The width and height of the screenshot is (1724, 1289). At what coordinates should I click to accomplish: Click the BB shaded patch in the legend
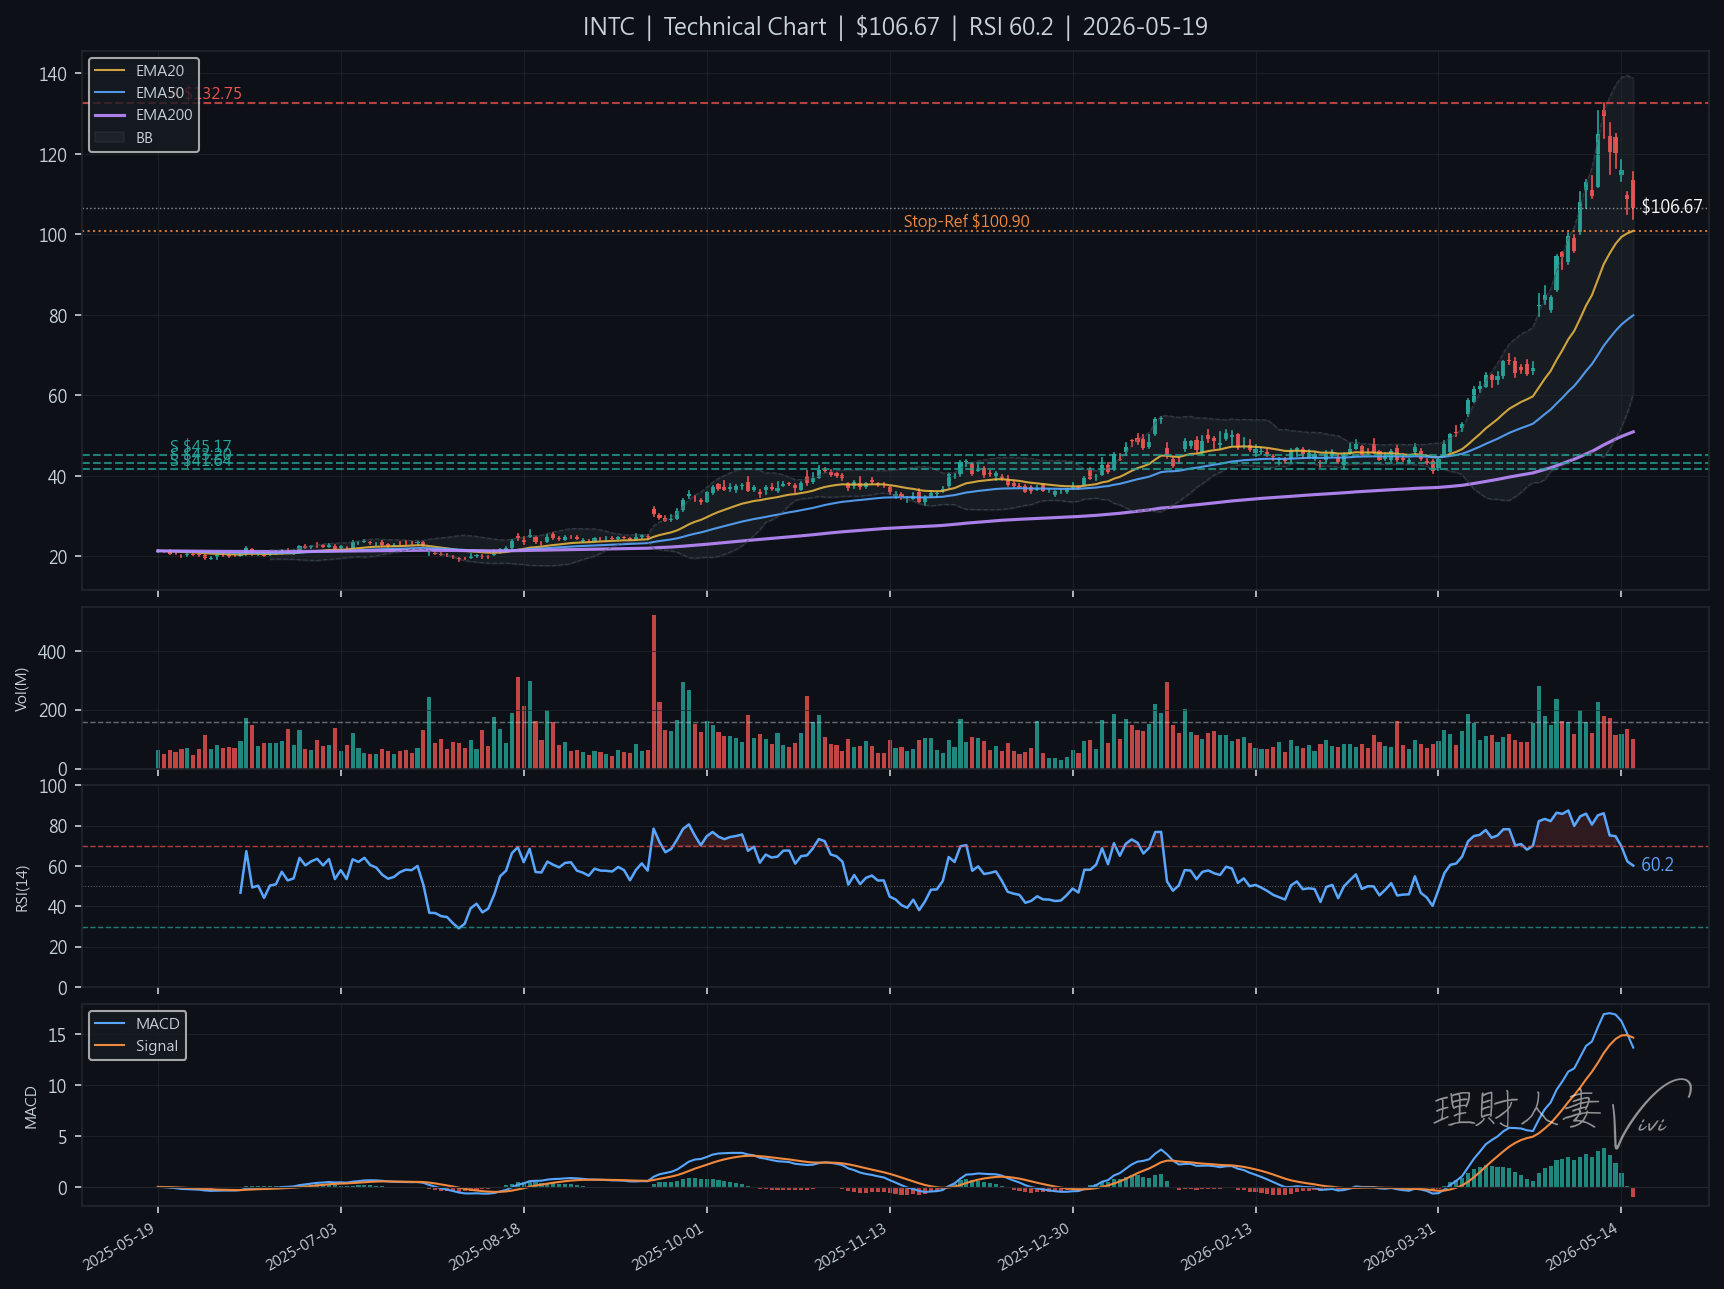click(x=110, y=137)
